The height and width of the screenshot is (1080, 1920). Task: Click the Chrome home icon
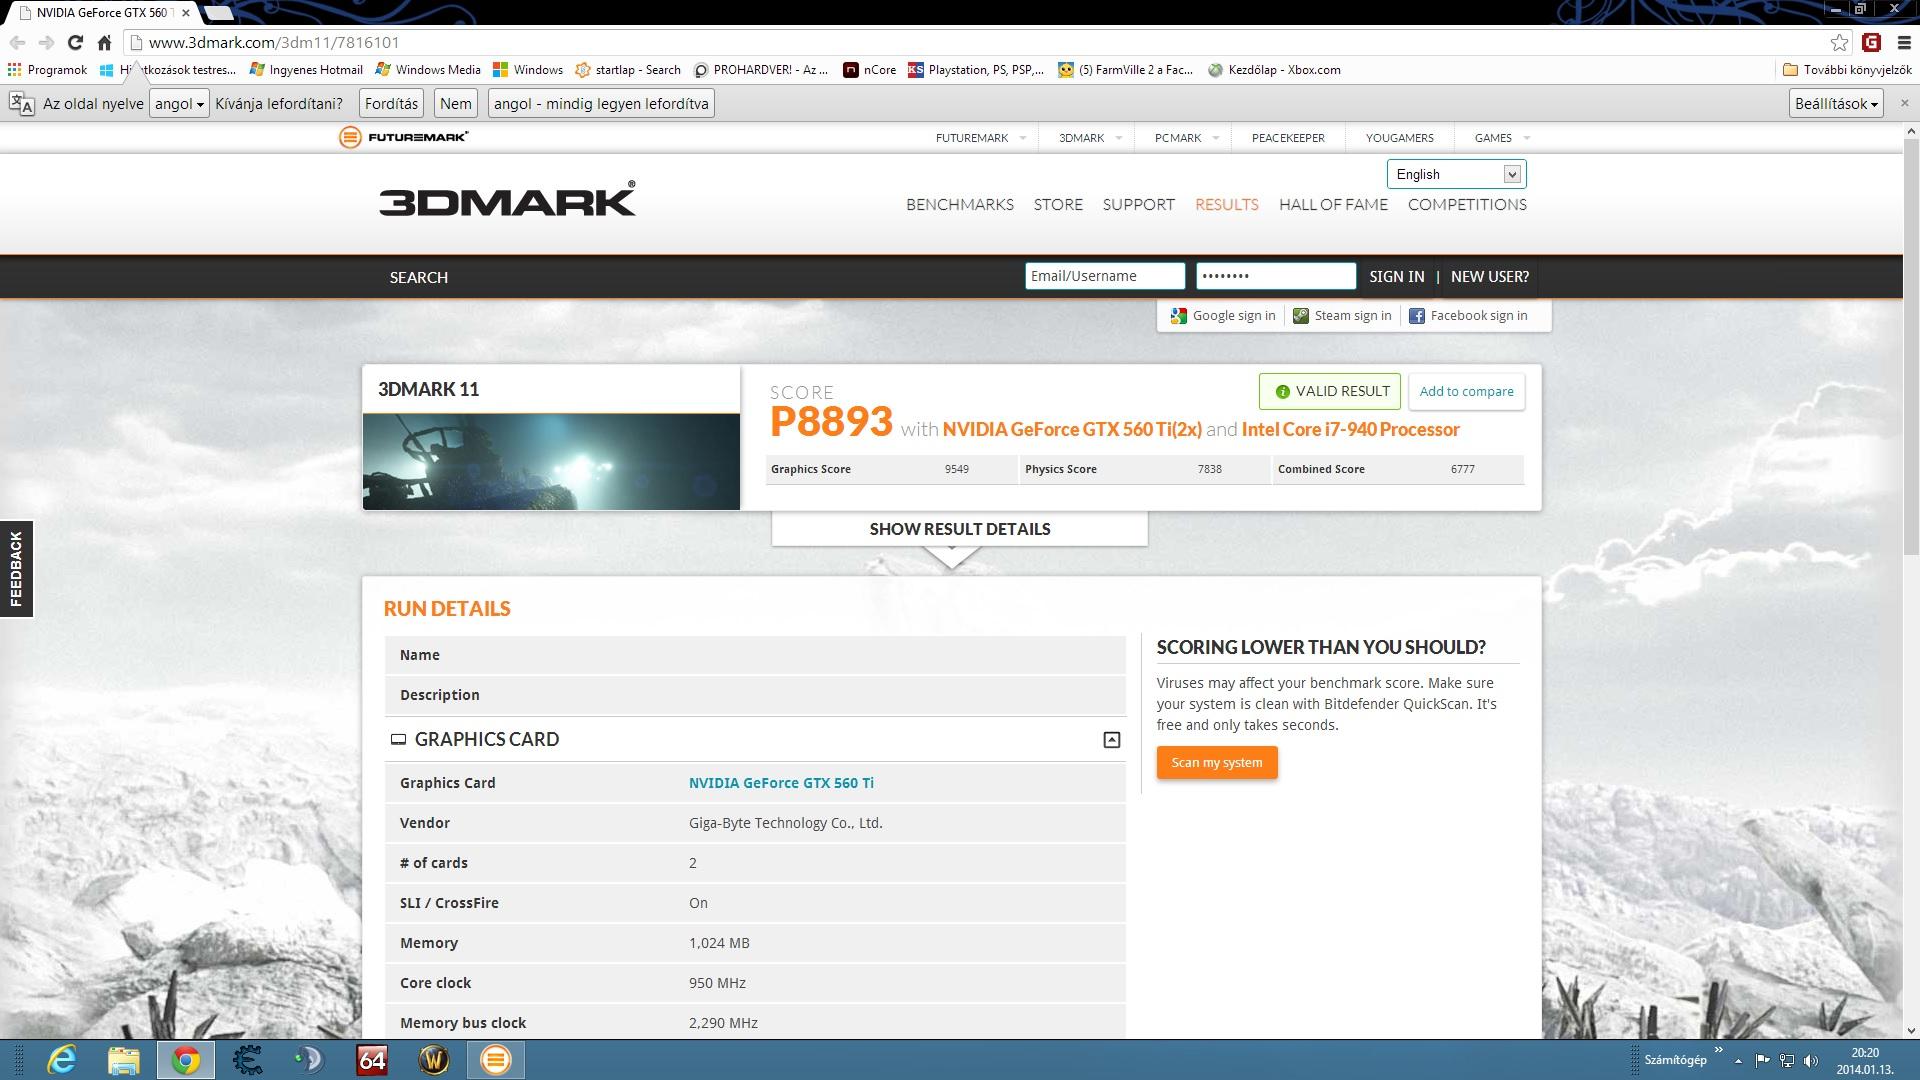(104, 42)
